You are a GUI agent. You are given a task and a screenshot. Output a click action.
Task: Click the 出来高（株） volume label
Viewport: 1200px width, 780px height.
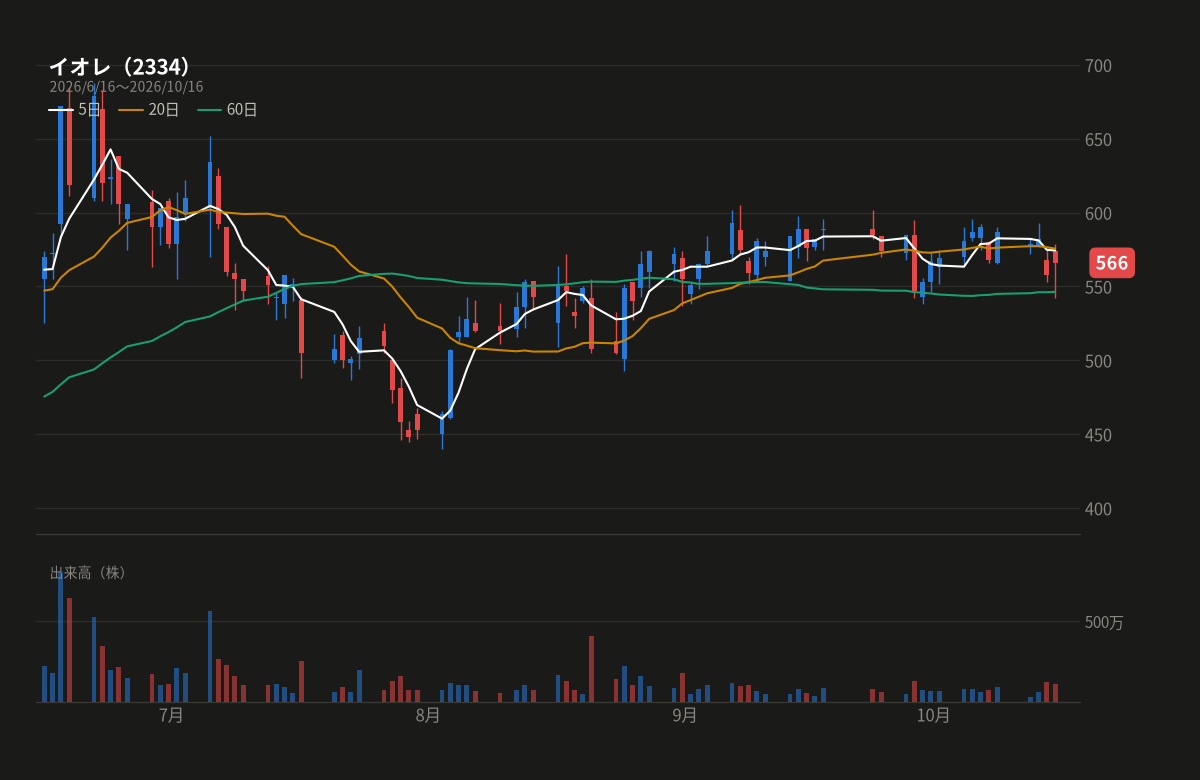click(89, 573)
